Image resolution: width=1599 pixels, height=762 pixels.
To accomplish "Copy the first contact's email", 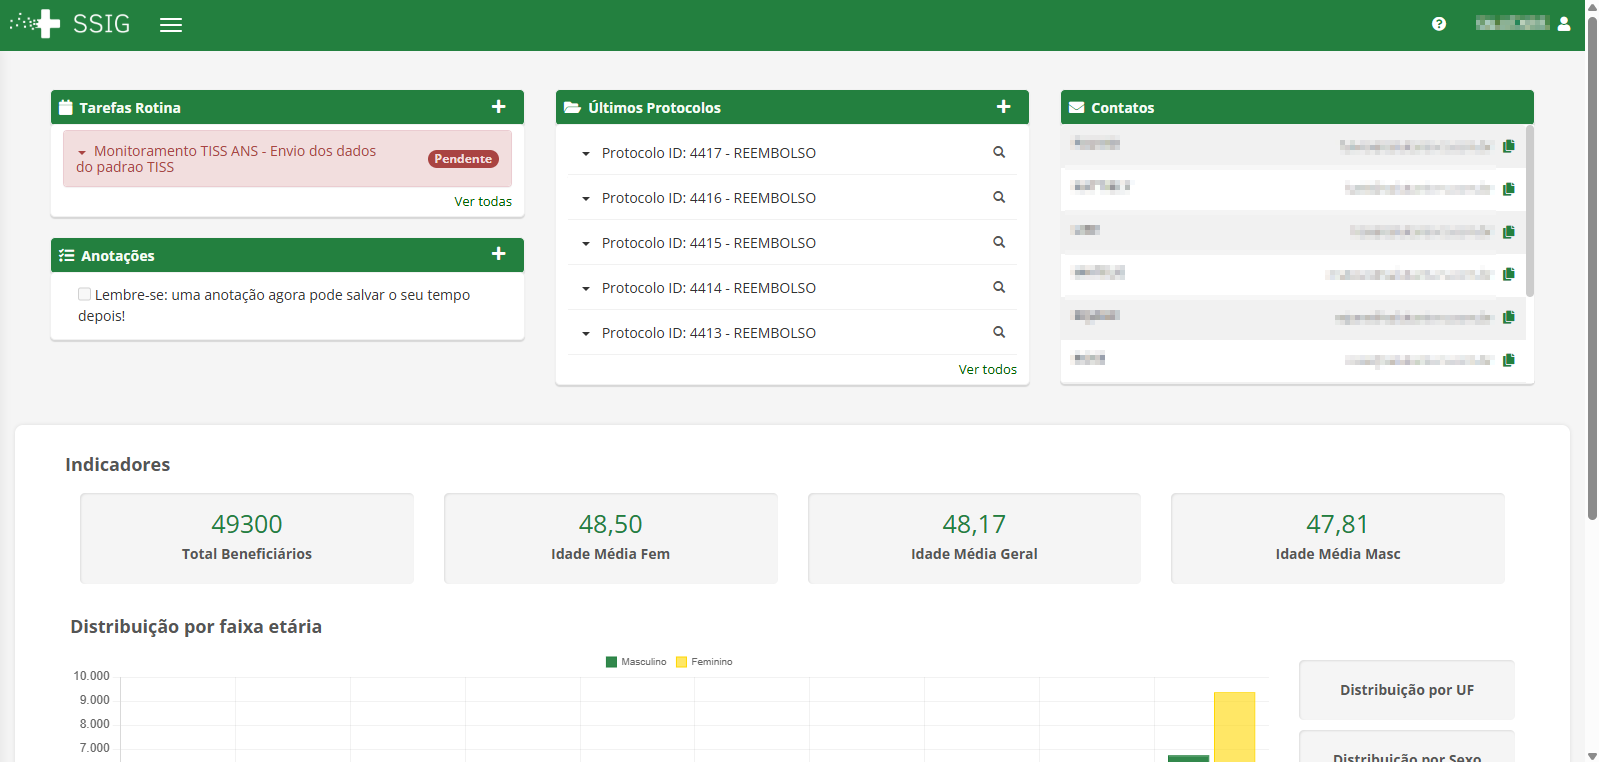I will coord(1508,146).
